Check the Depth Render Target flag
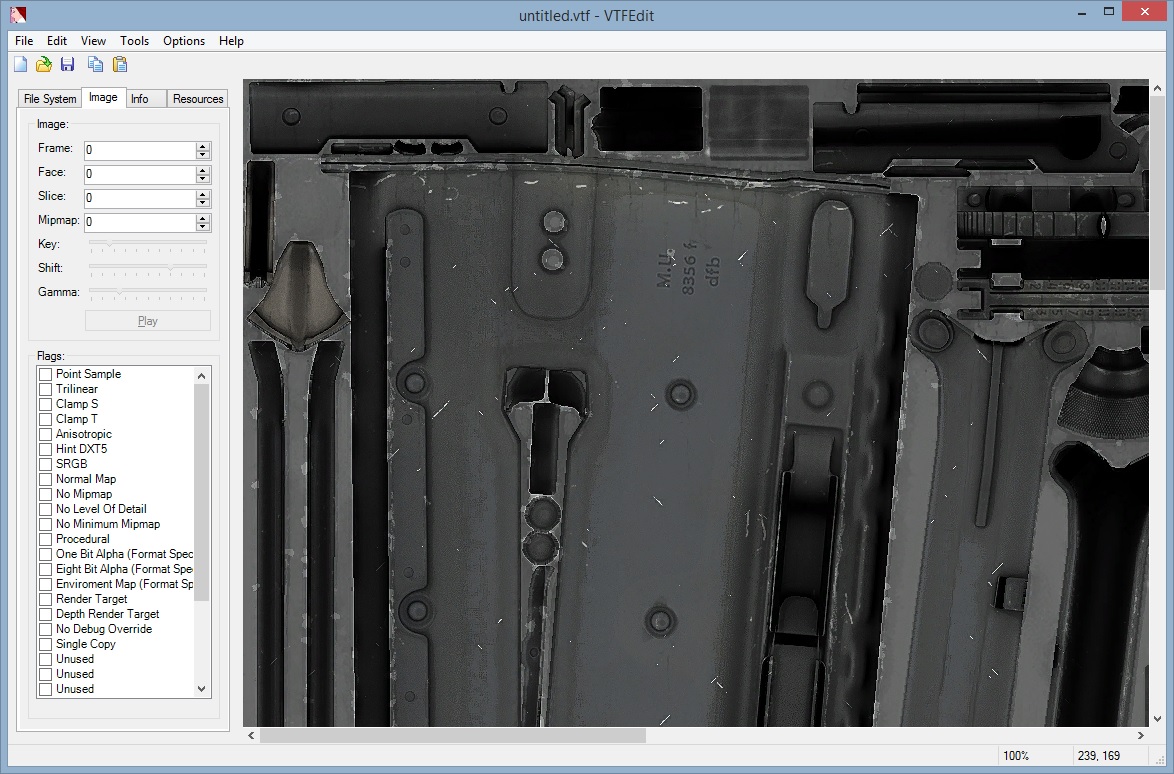The height and width of the screenshot is (774, 1174). pos(46,614)
